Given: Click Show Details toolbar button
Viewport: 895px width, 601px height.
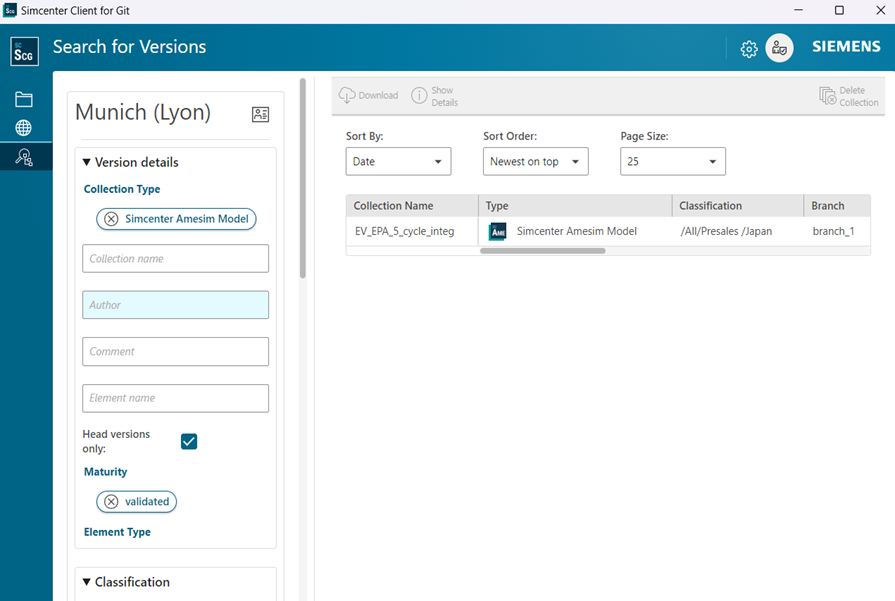Looking at the screenshot, I should point(435,96).
